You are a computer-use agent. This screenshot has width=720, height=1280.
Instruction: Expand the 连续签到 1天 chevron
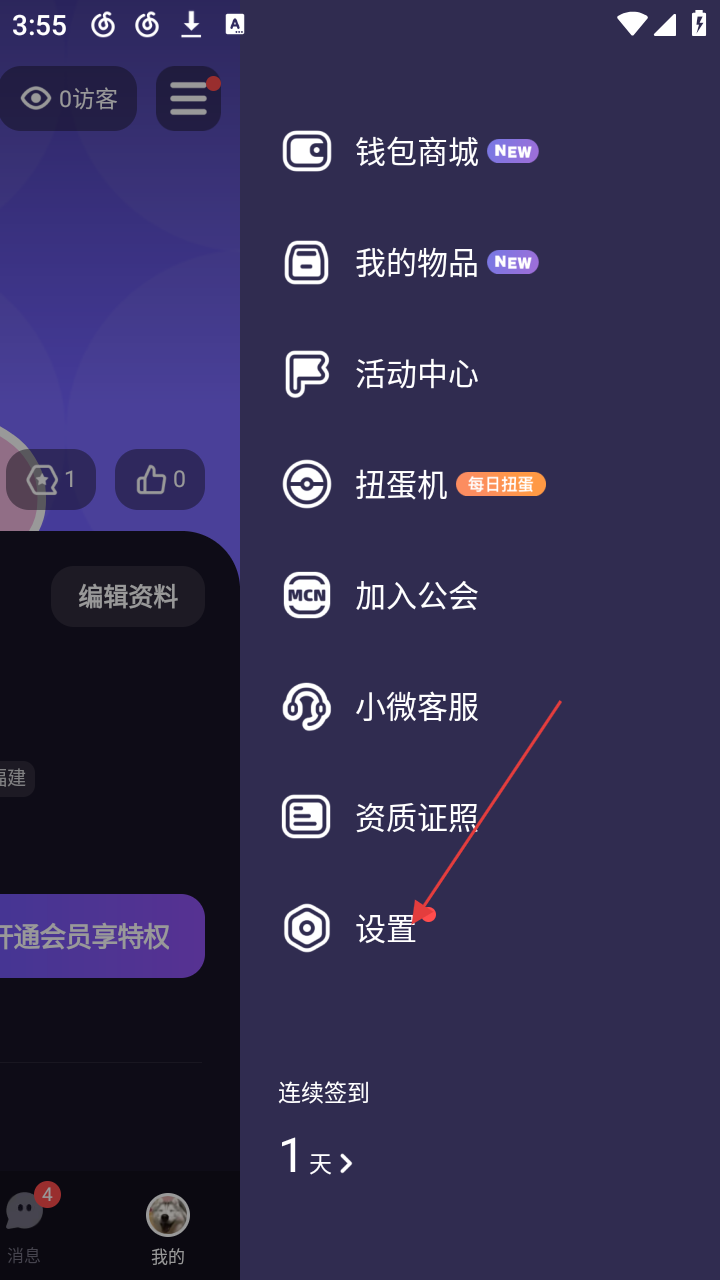(x=346, y=1163)
